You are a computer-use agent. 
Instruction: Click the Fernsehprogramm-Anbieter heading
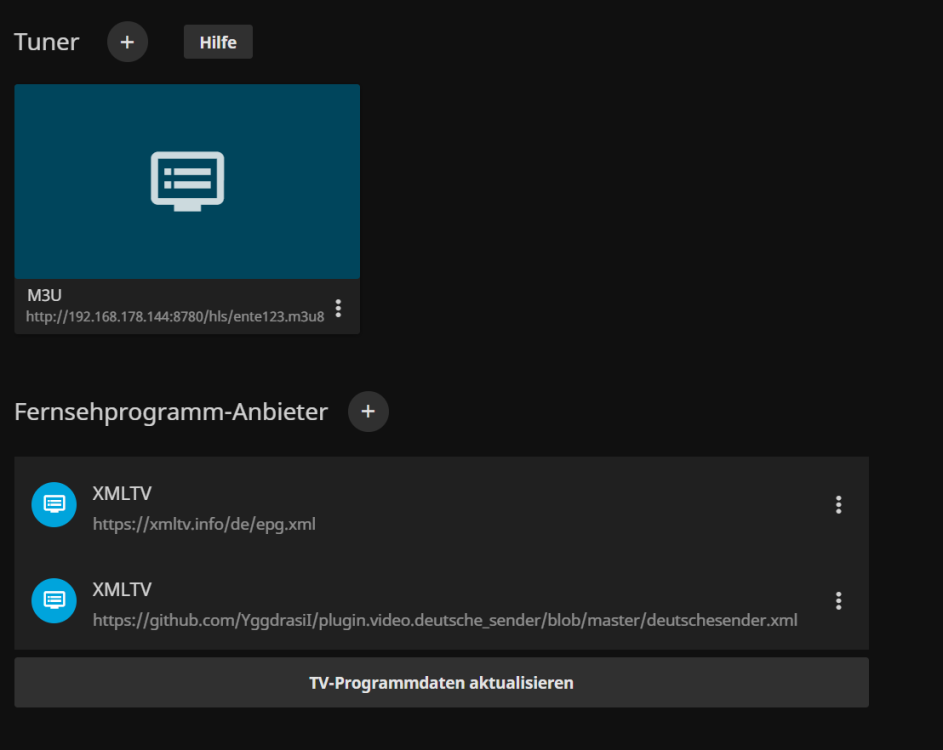pyautogui.click(x=171, y=412)
